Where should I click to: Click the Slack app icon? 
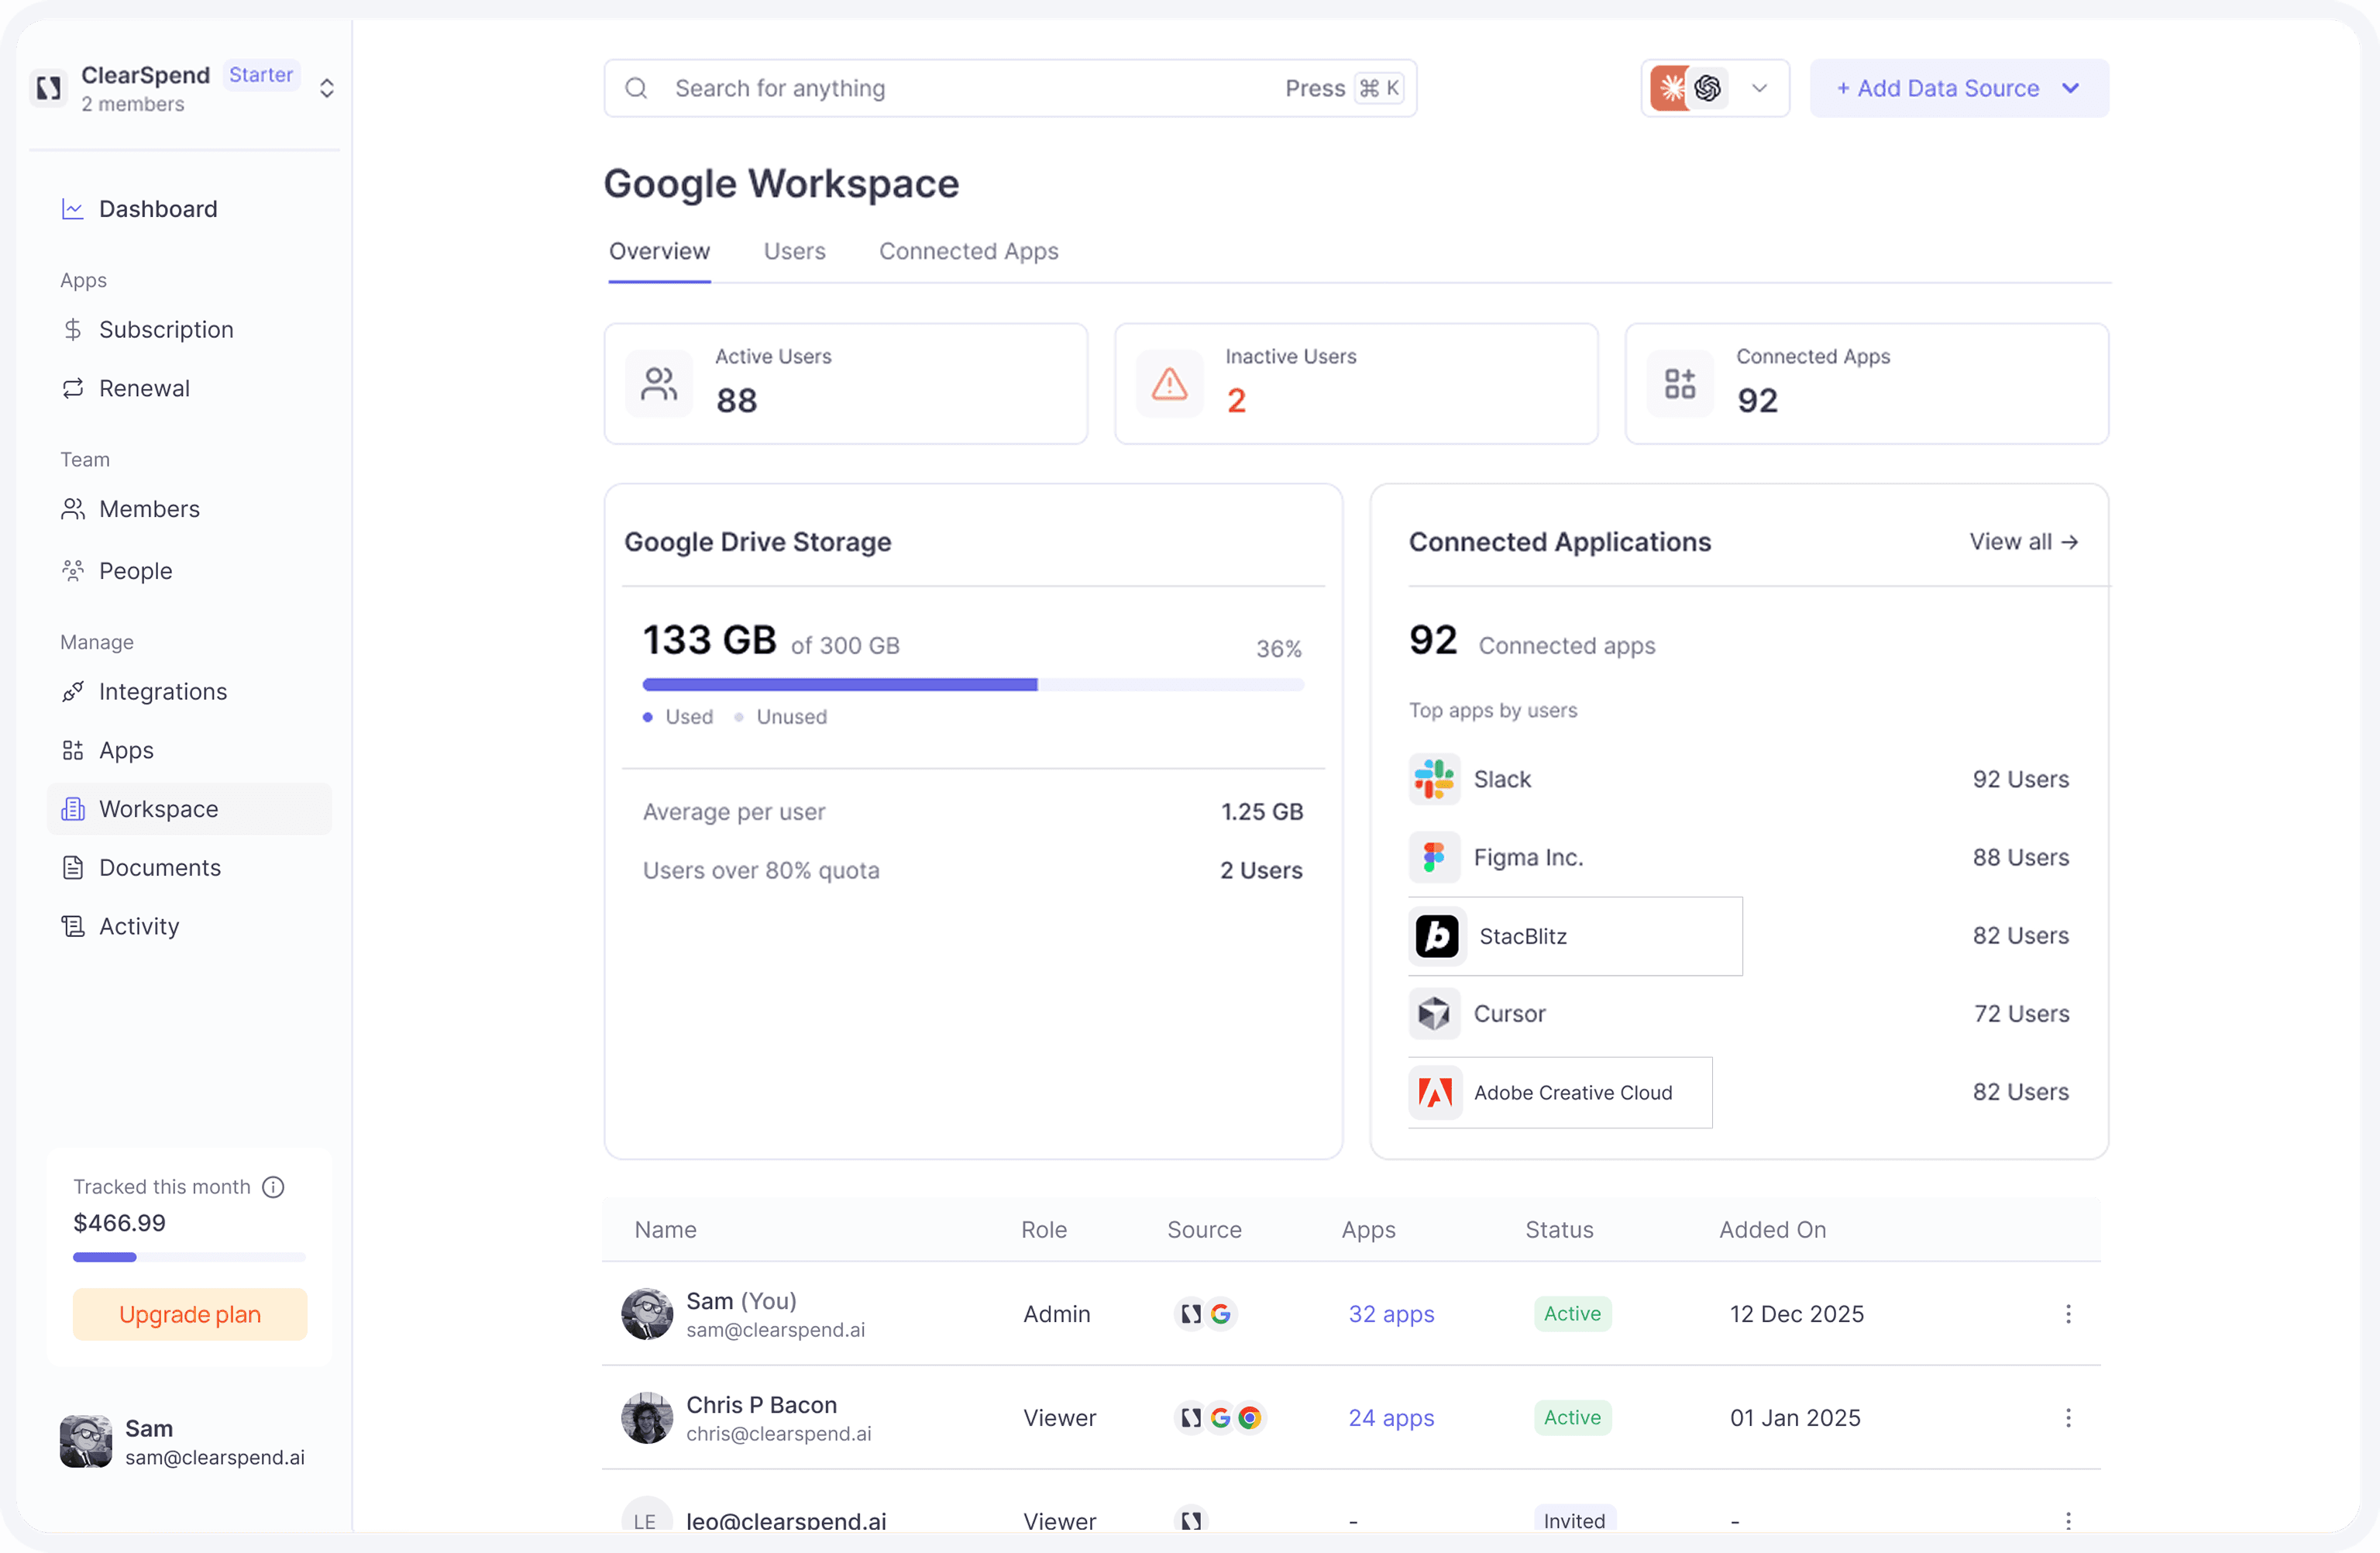[x=1434, y=779]
